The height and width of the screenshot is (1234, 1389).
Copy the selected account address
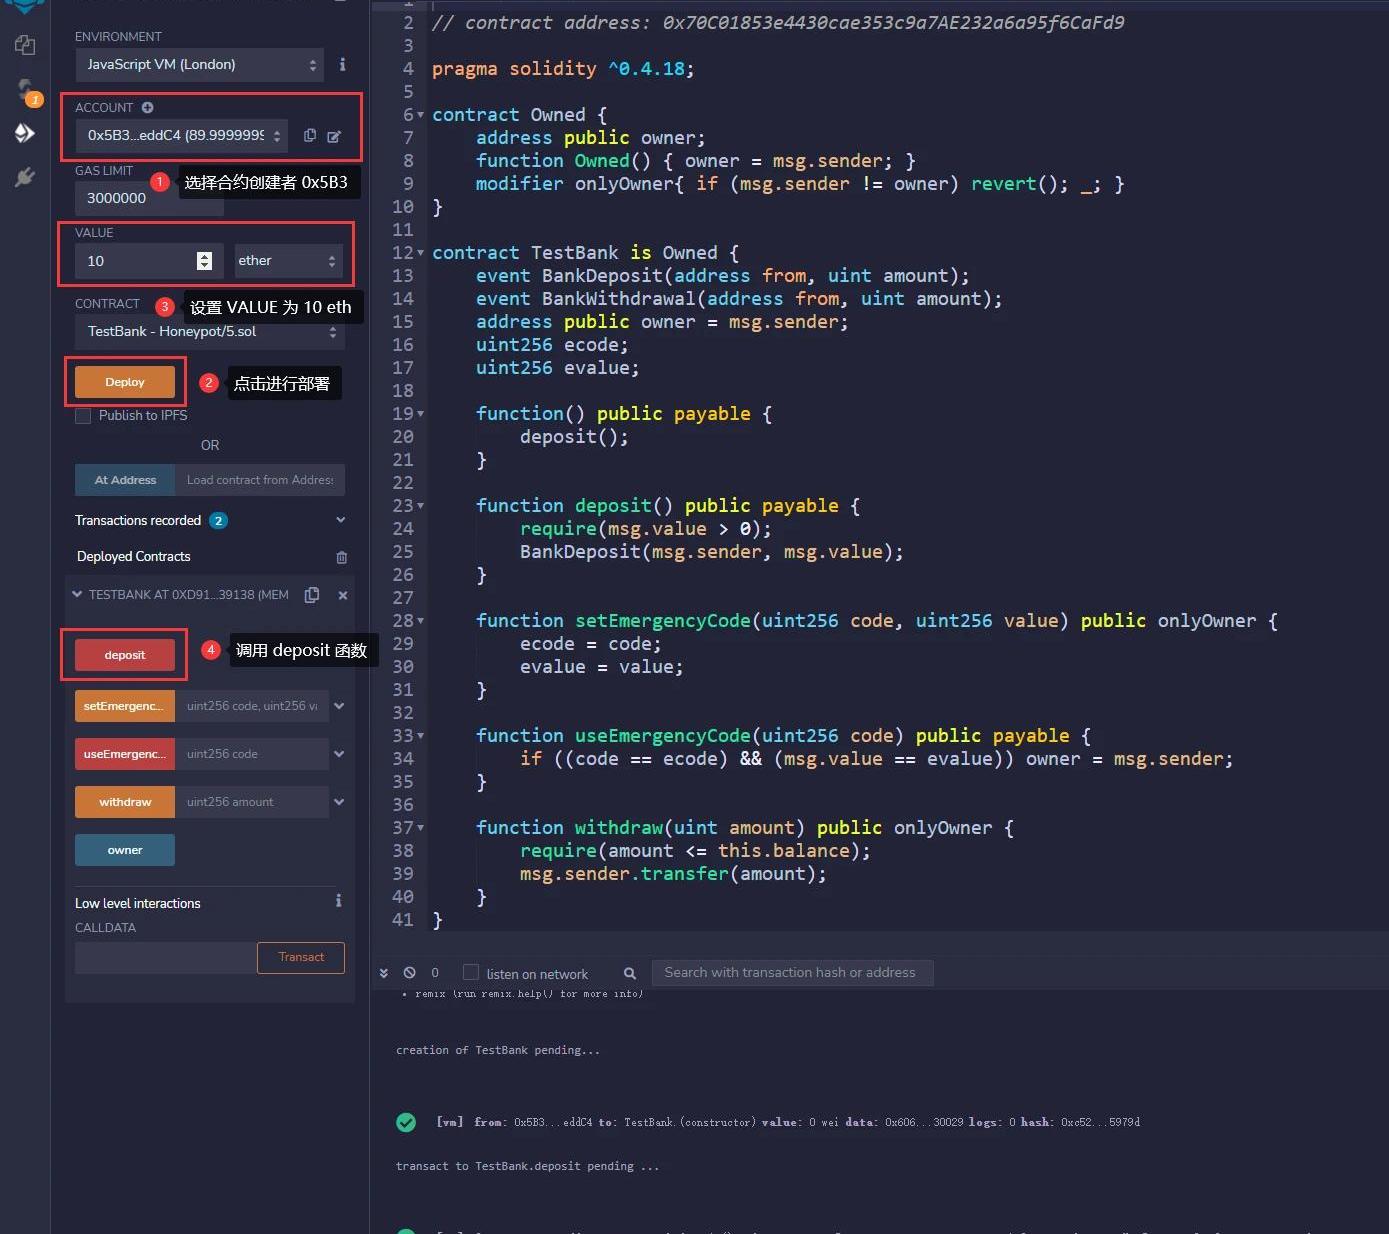pyautogui.click(x=310, y=135)
